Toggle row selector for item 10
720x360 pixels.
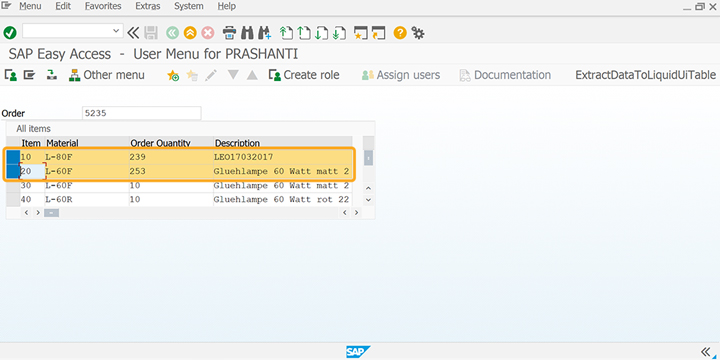[13, 157]
